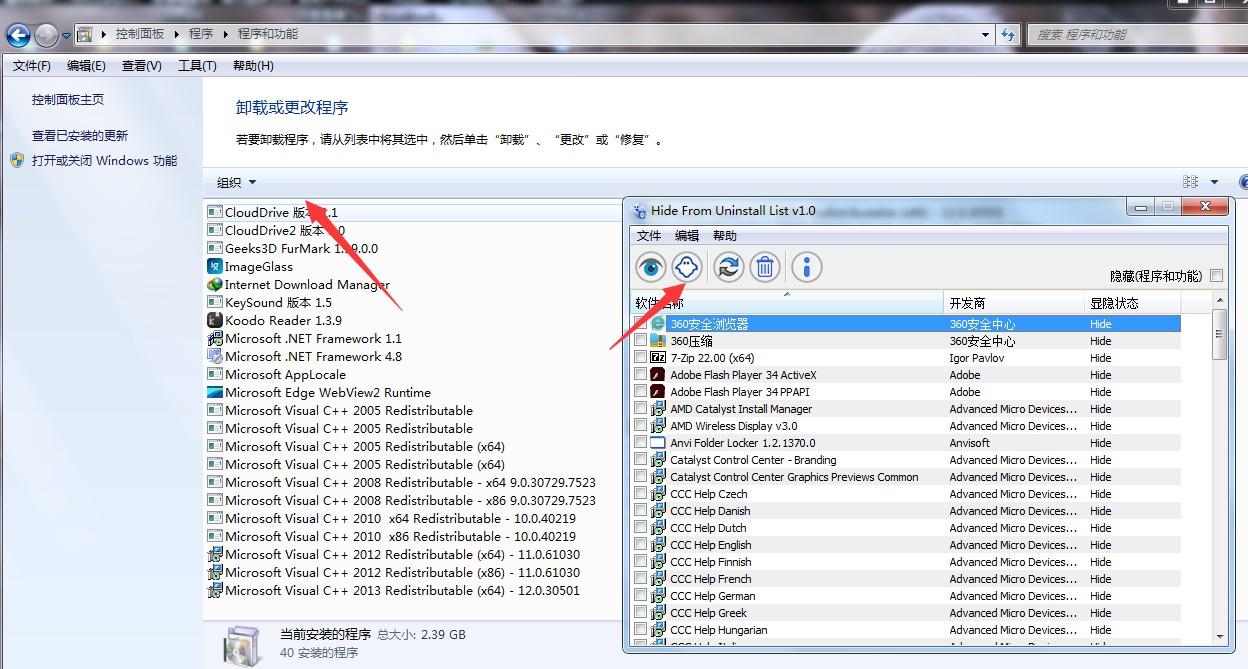Open the 帮助(H) menu in Explorer
The image size is (1248, 669).
point(253,66)
